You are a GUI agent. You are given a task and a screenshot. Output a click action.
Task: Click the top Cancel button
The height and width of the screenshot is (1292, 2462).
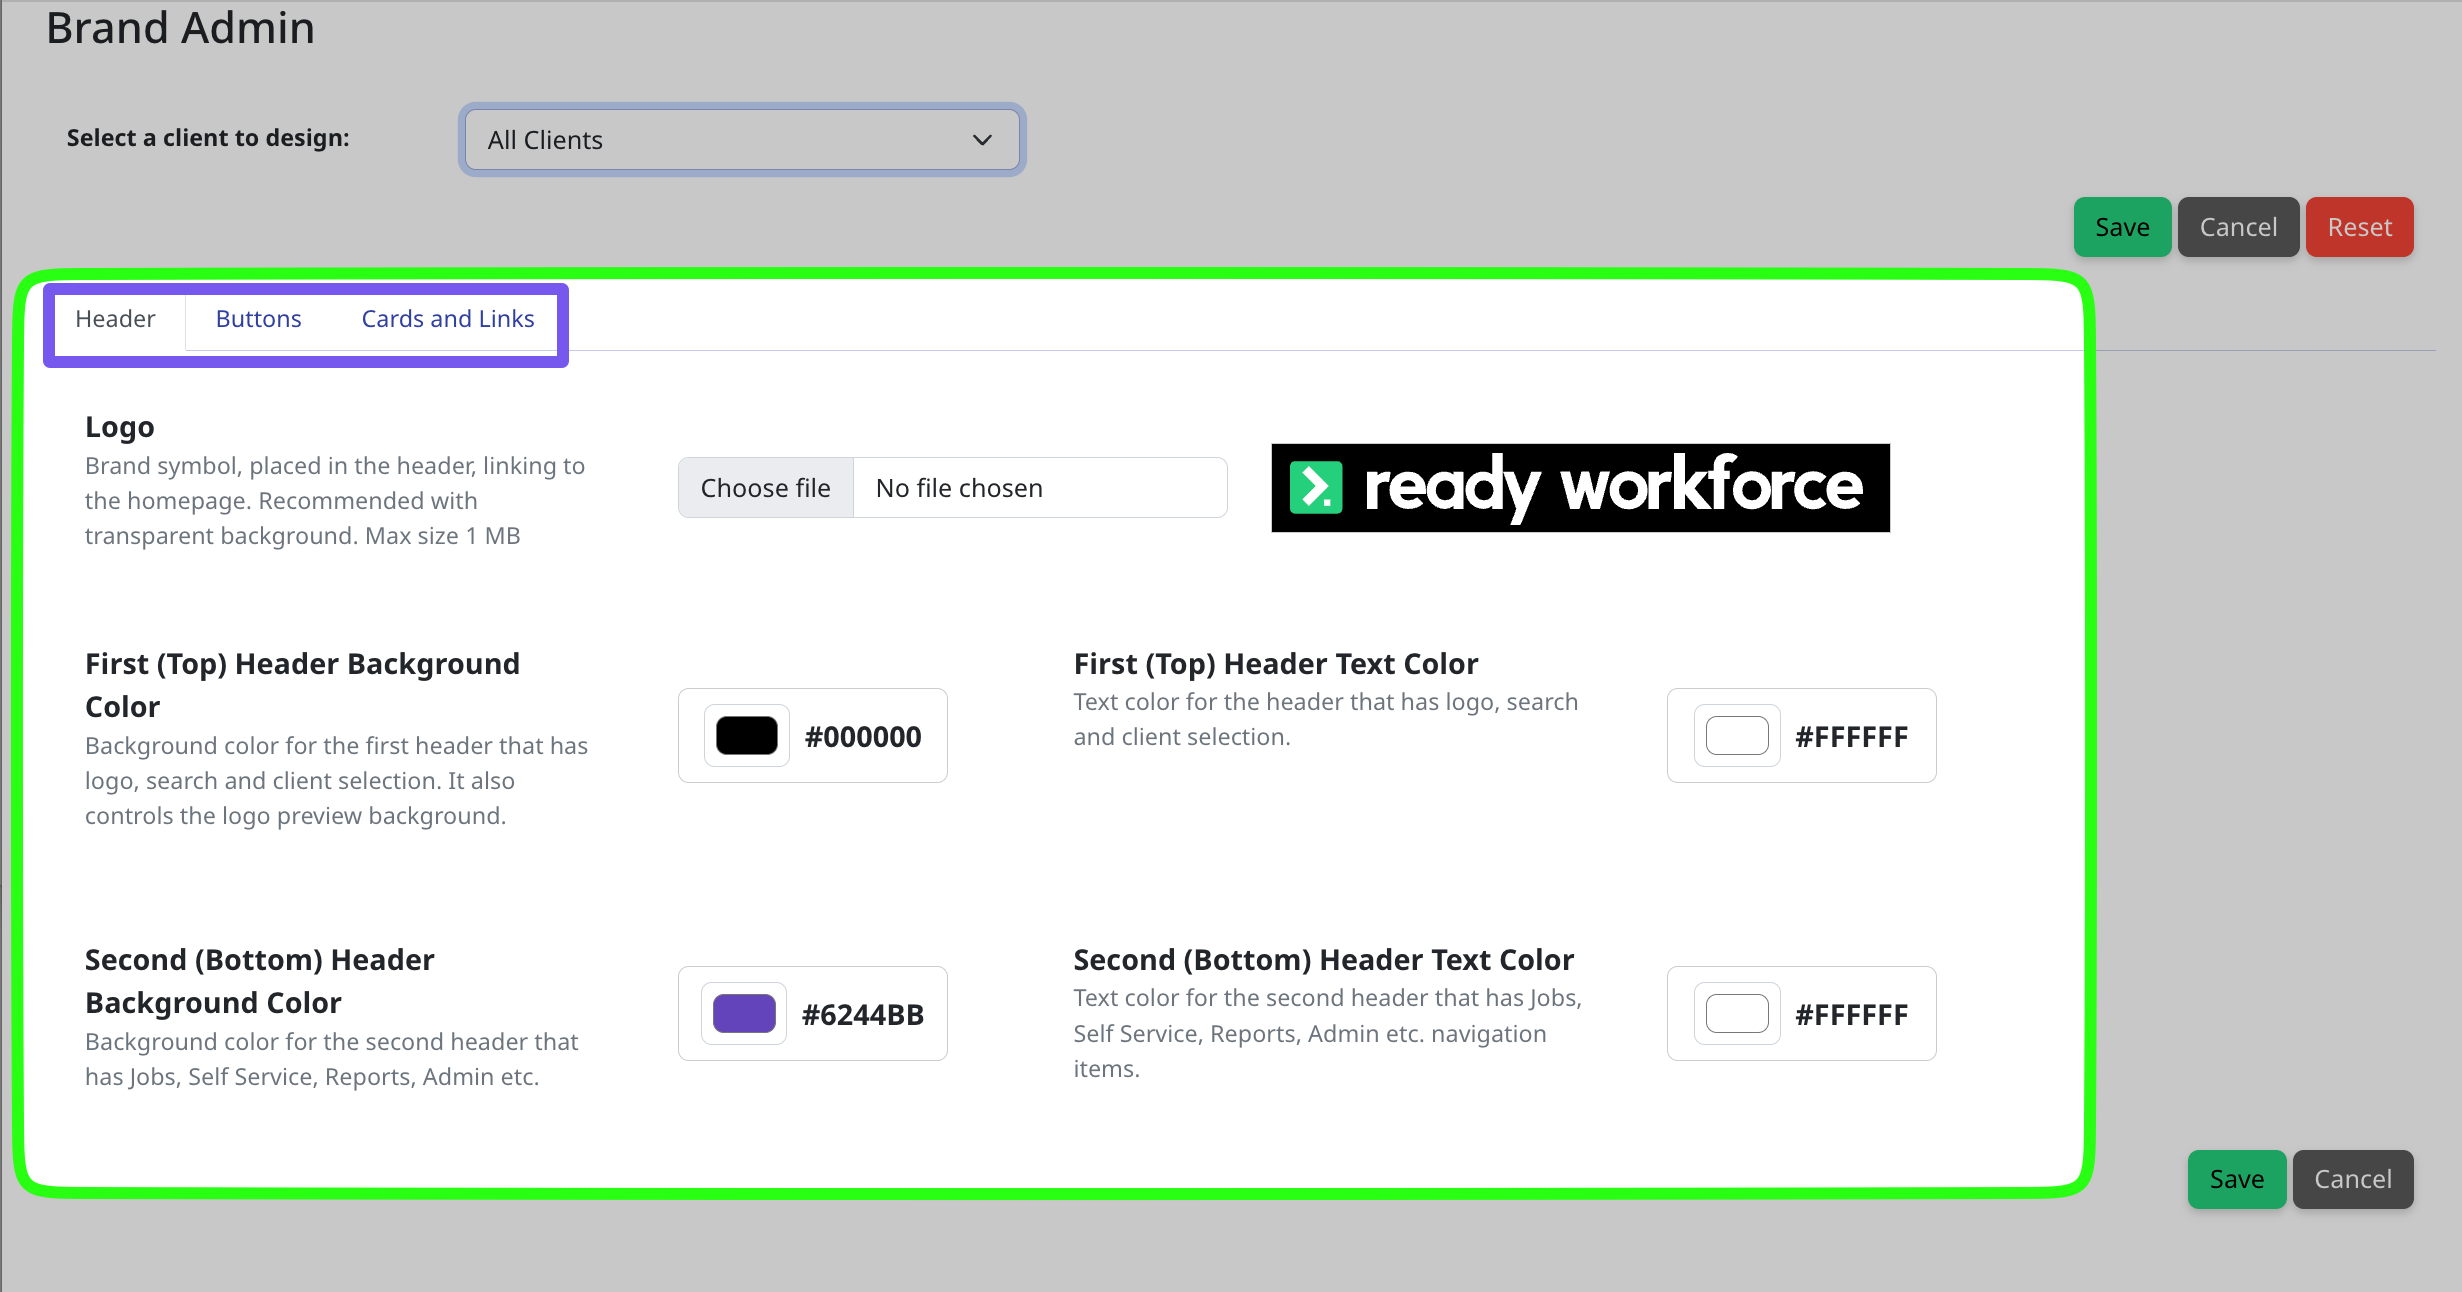pyautogui.click(x=2238, y=227)
